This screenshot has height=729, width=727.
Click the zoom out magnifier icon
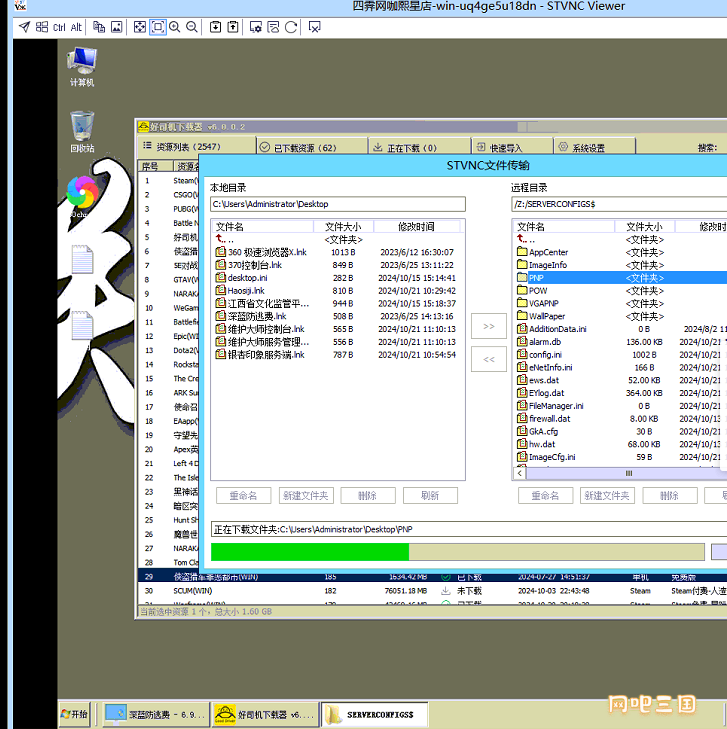coord(192,27)
